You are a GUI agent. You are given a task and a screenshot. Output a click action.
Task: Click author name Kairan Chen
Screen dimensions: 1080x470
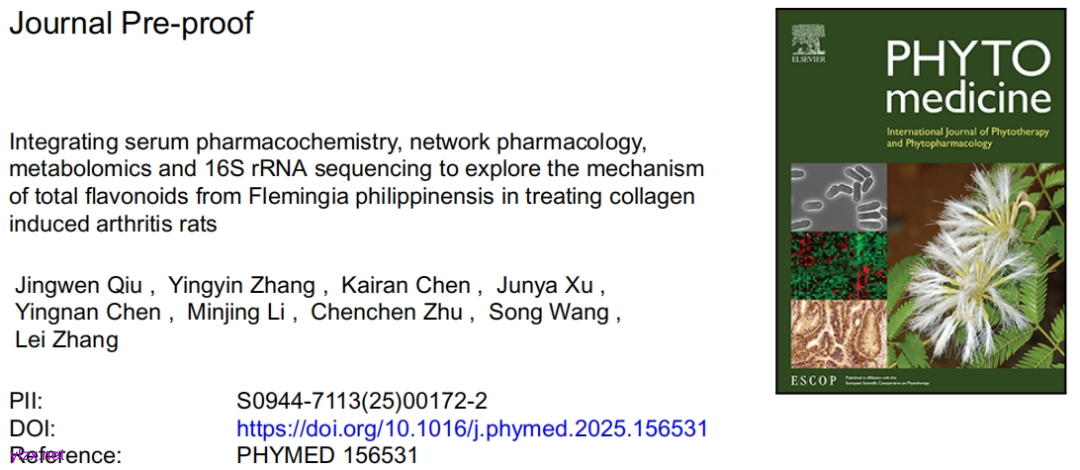tap(405, 286)
